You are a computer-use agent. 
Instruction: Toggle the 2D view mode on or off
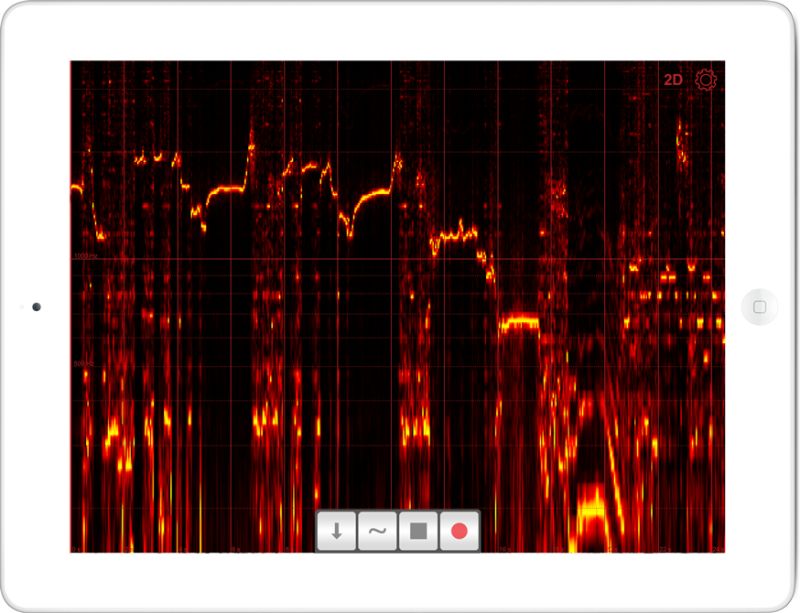[x=674, y=77]
